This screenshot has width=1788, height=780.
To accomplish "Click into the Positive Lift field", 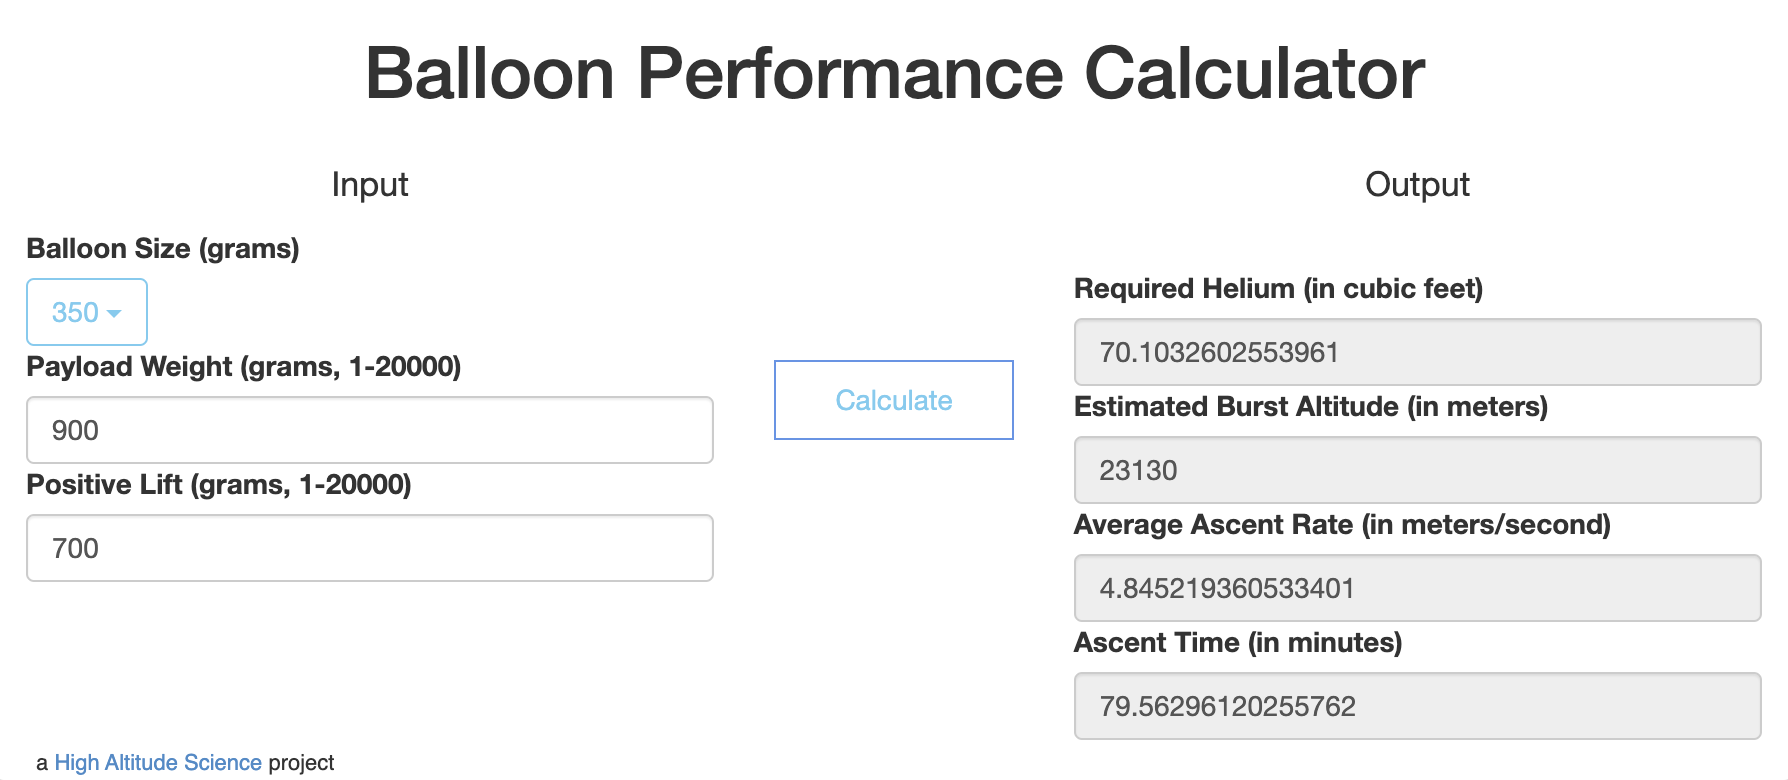I will 369,548.
